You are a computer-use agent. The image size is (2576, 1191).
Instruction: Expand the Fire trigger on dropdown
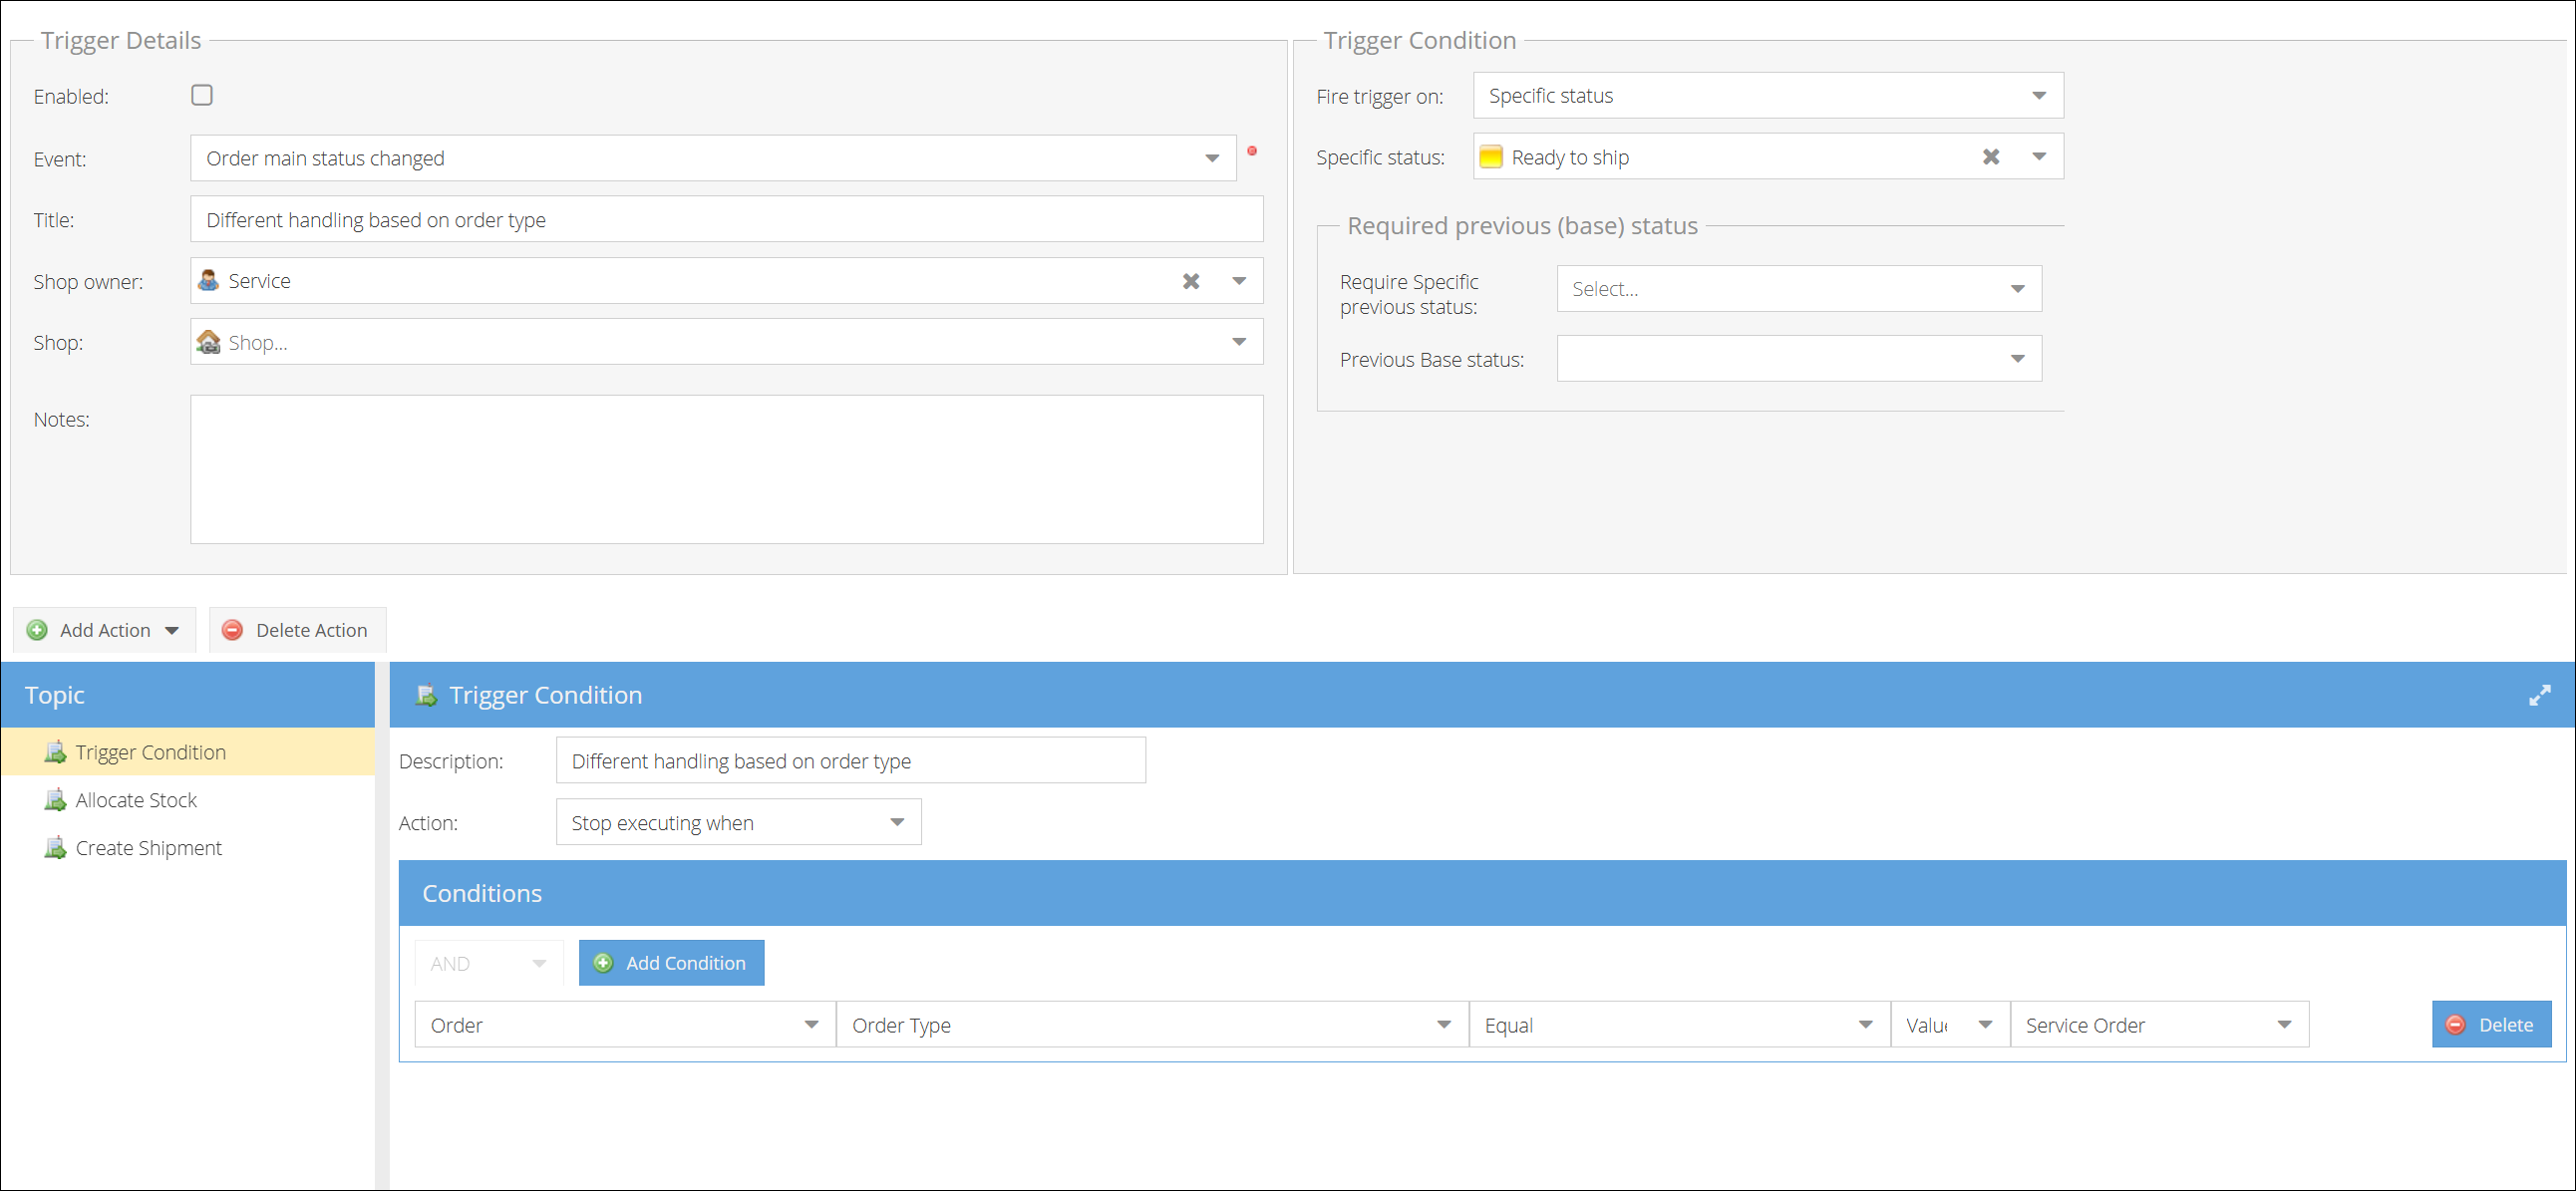tap(2038, 96)
